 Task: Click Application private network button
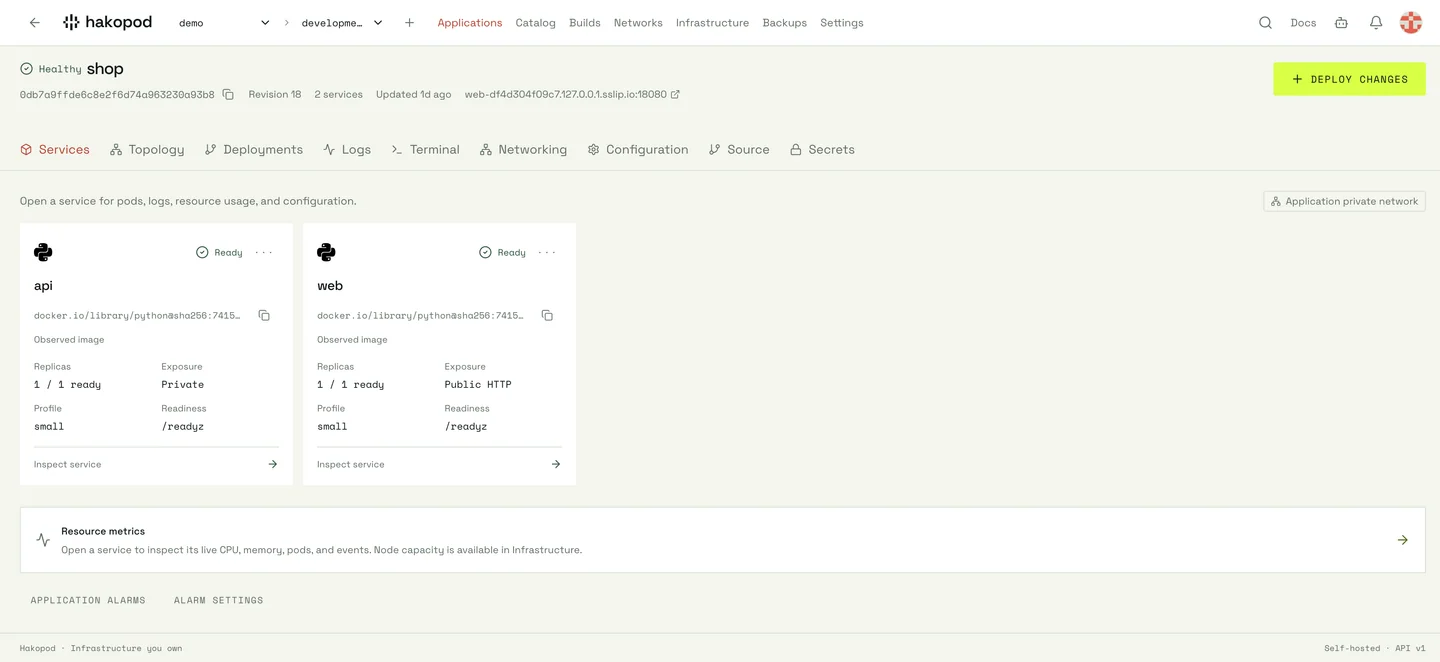point(1344,201)
